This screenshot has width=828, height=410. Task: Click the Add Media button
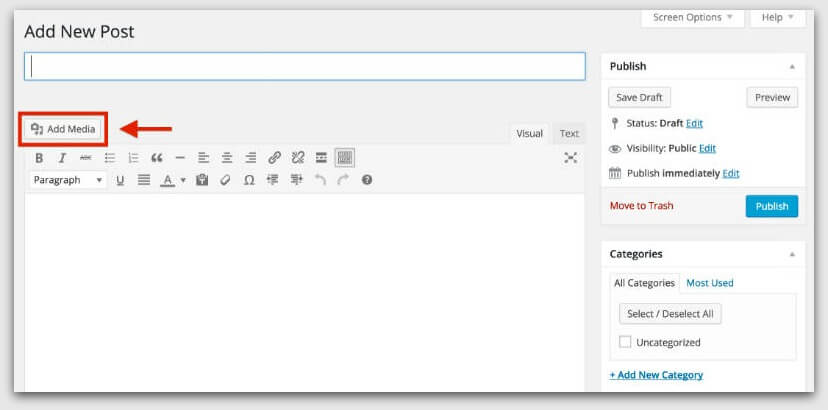63,129
